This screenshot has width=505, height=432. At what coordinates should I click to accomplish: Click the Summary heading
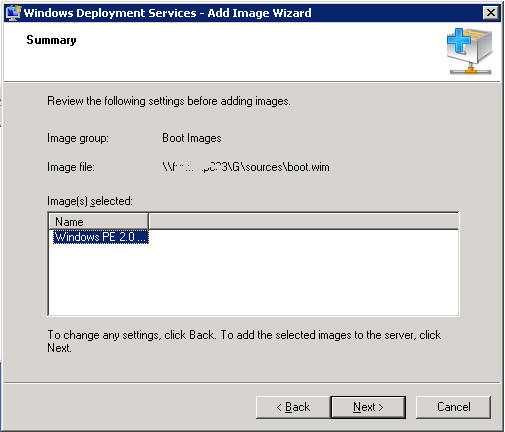(51, 40)
